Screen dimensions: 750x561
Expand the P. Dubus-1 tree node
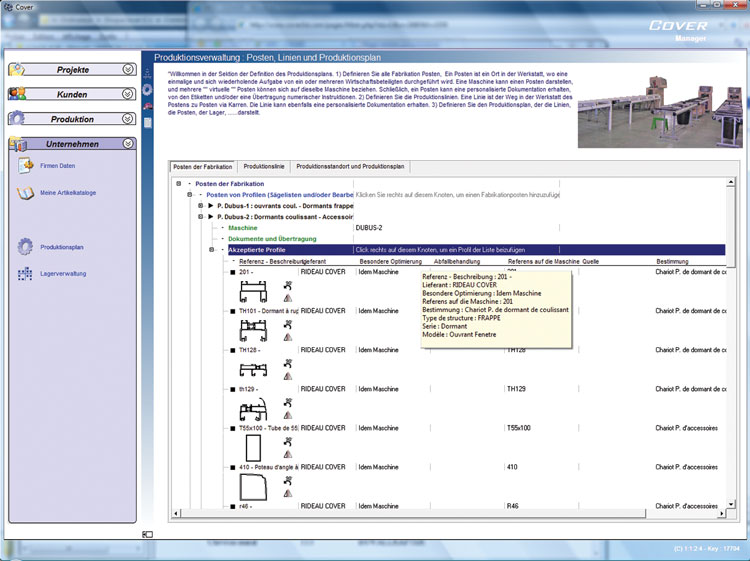(x=200, y=206)
